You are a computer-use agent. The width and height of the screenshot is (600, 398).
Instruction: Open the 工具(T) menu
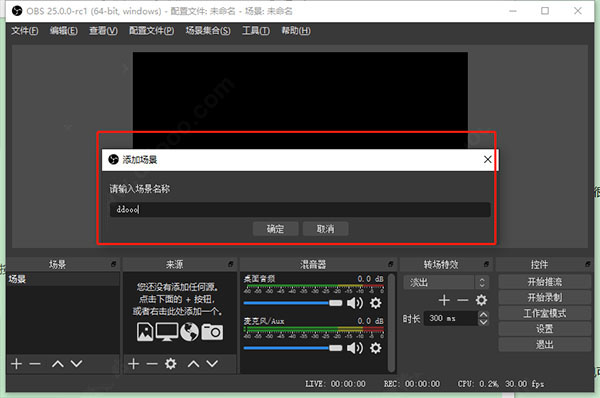coord(256,31)
